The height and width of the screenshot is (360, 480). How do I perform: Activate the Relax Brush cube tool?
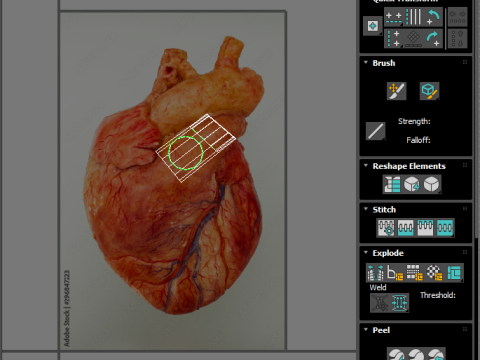[429, 91]
